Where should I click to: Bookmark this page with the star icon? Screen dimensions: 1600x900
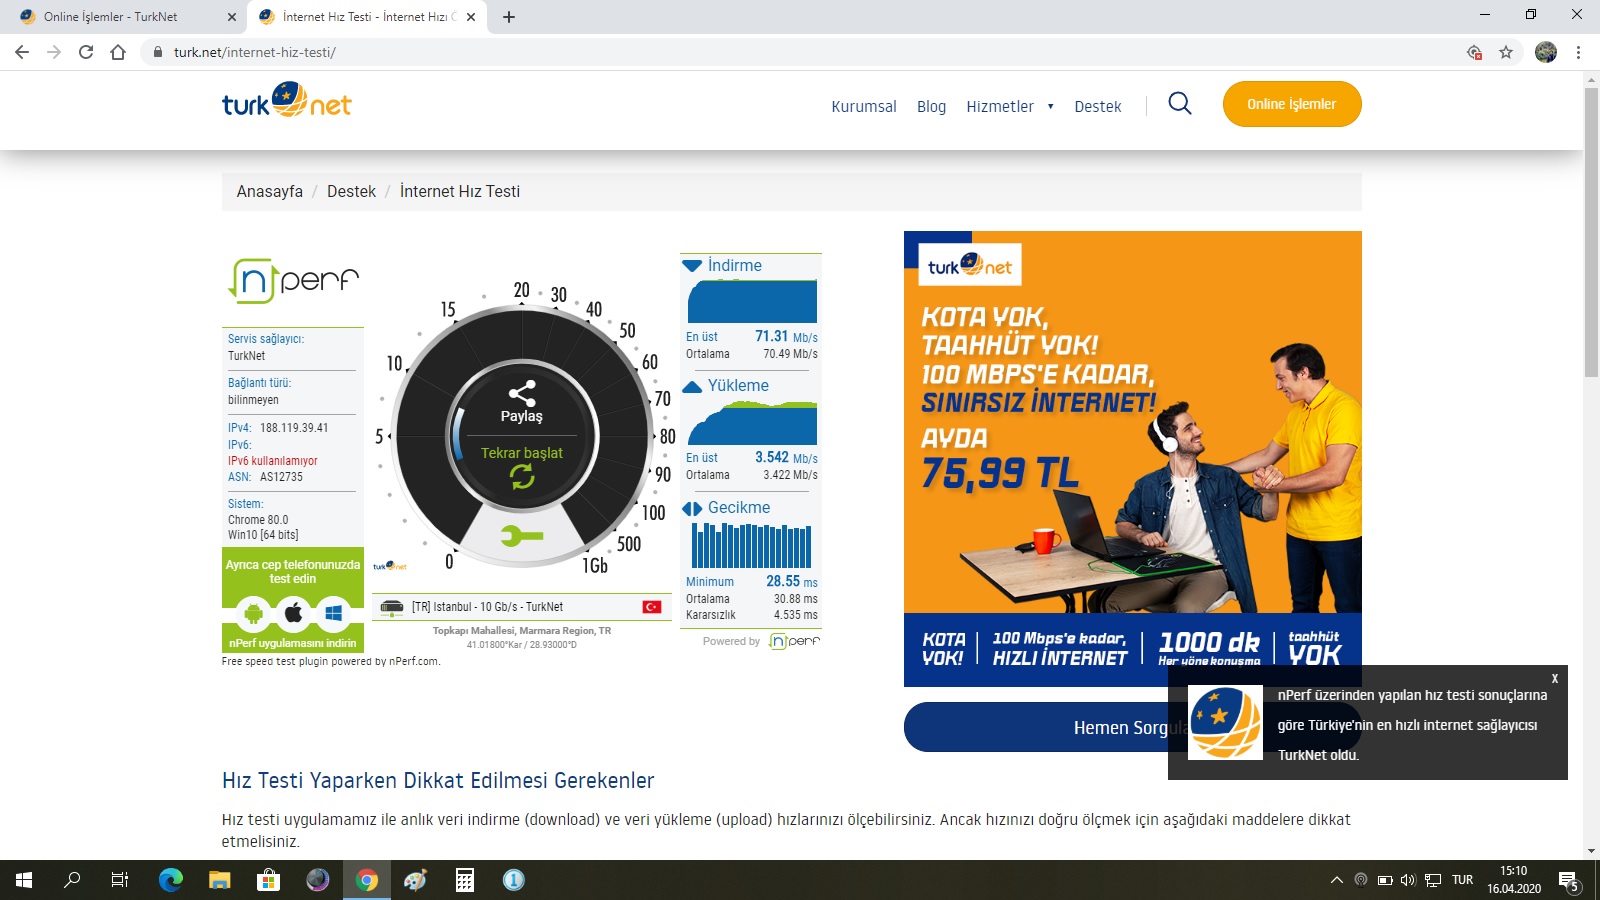1506,52
